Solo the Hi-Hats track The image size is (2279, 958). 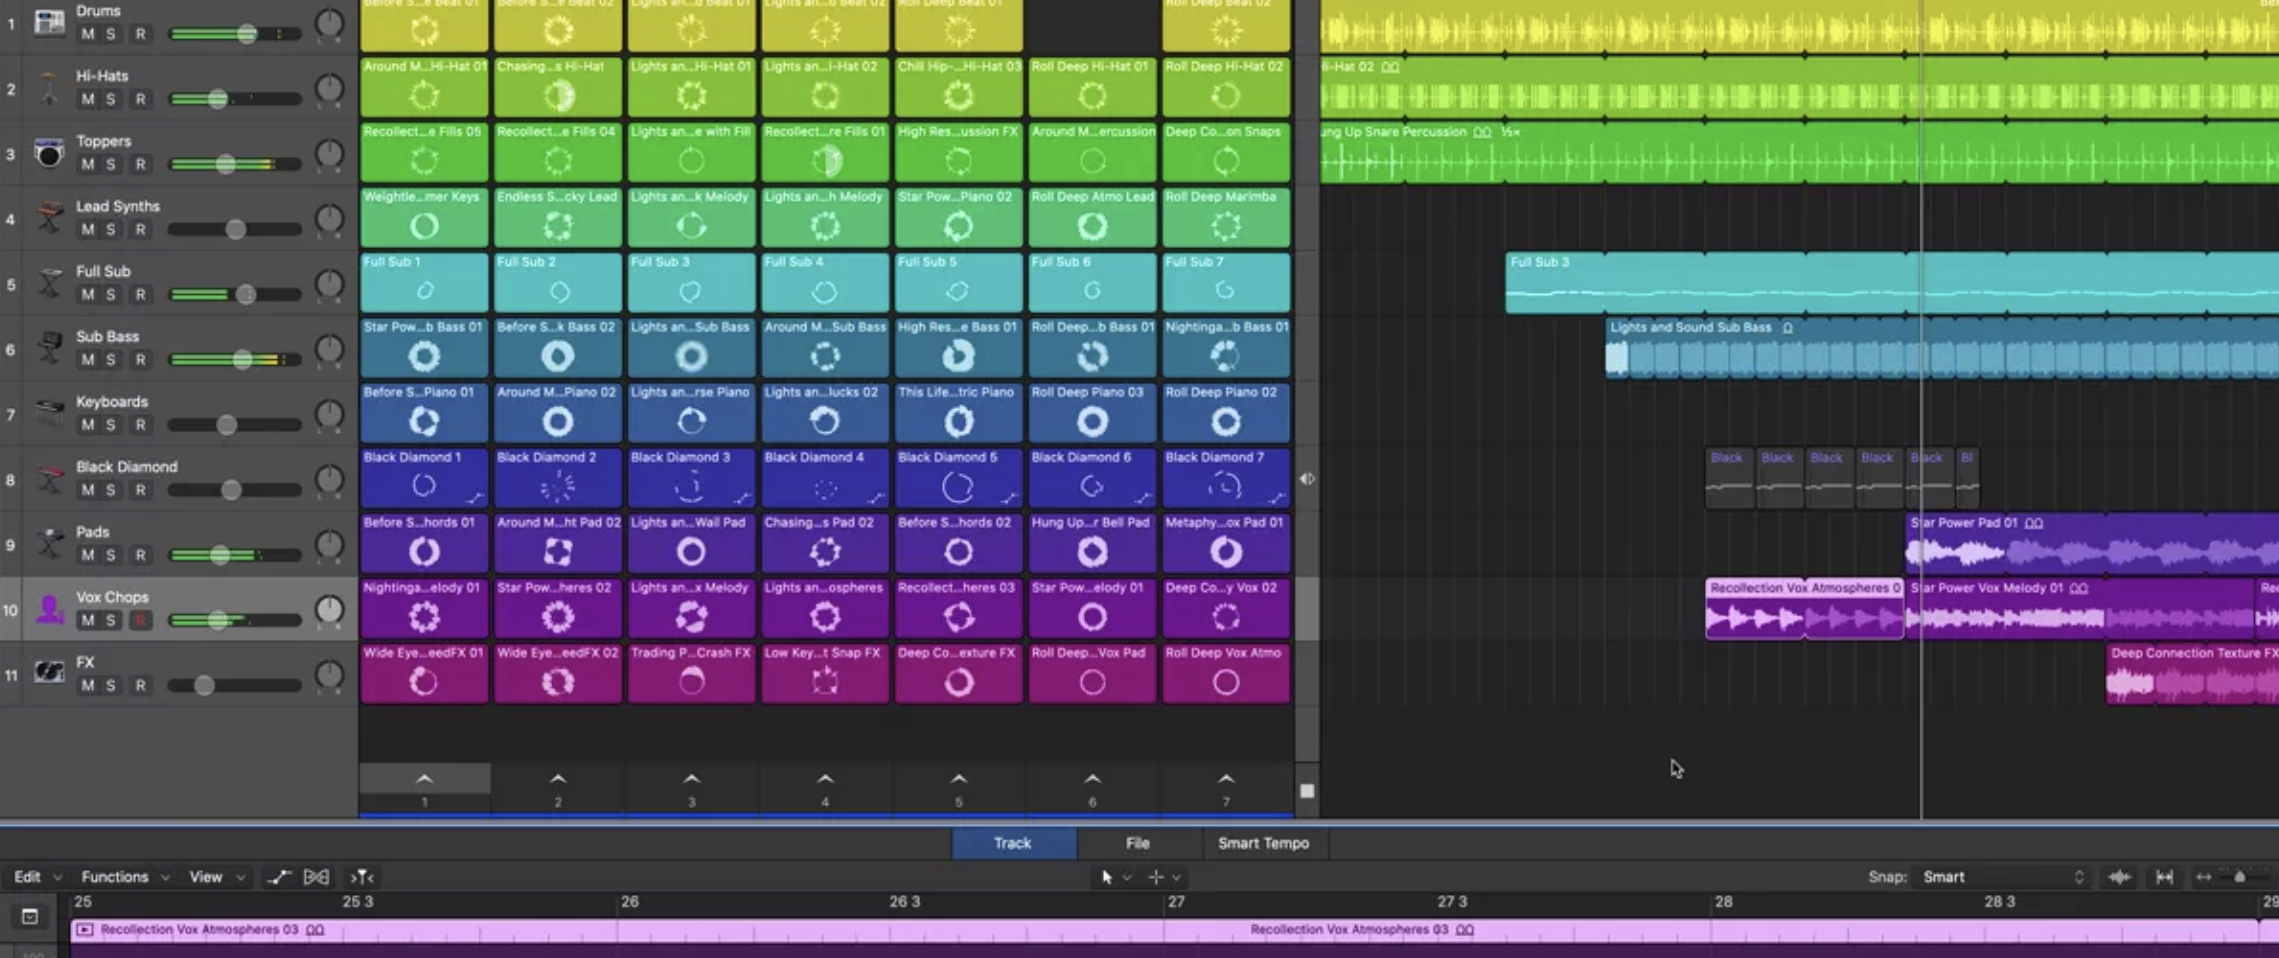(111, 99)
